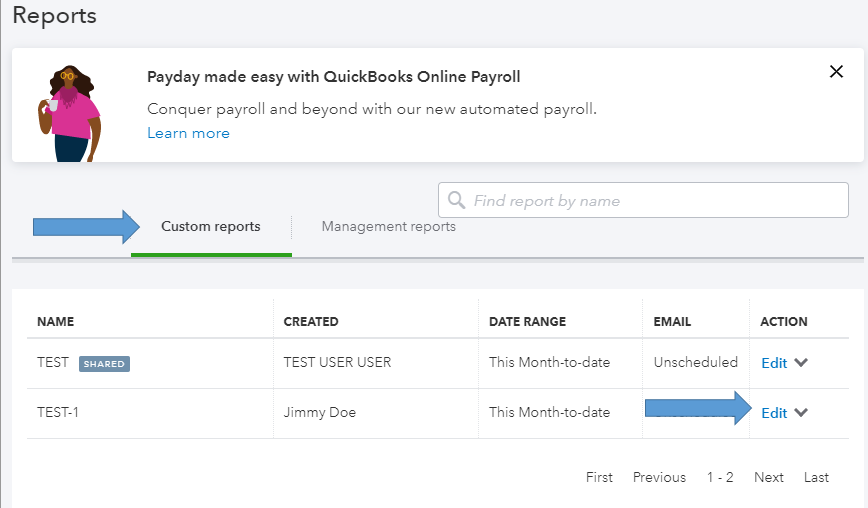This screenshot has height=508, width=868.
Task: Expand the dropdown arrow for TEST-1 report
Action: coord(801,413)
